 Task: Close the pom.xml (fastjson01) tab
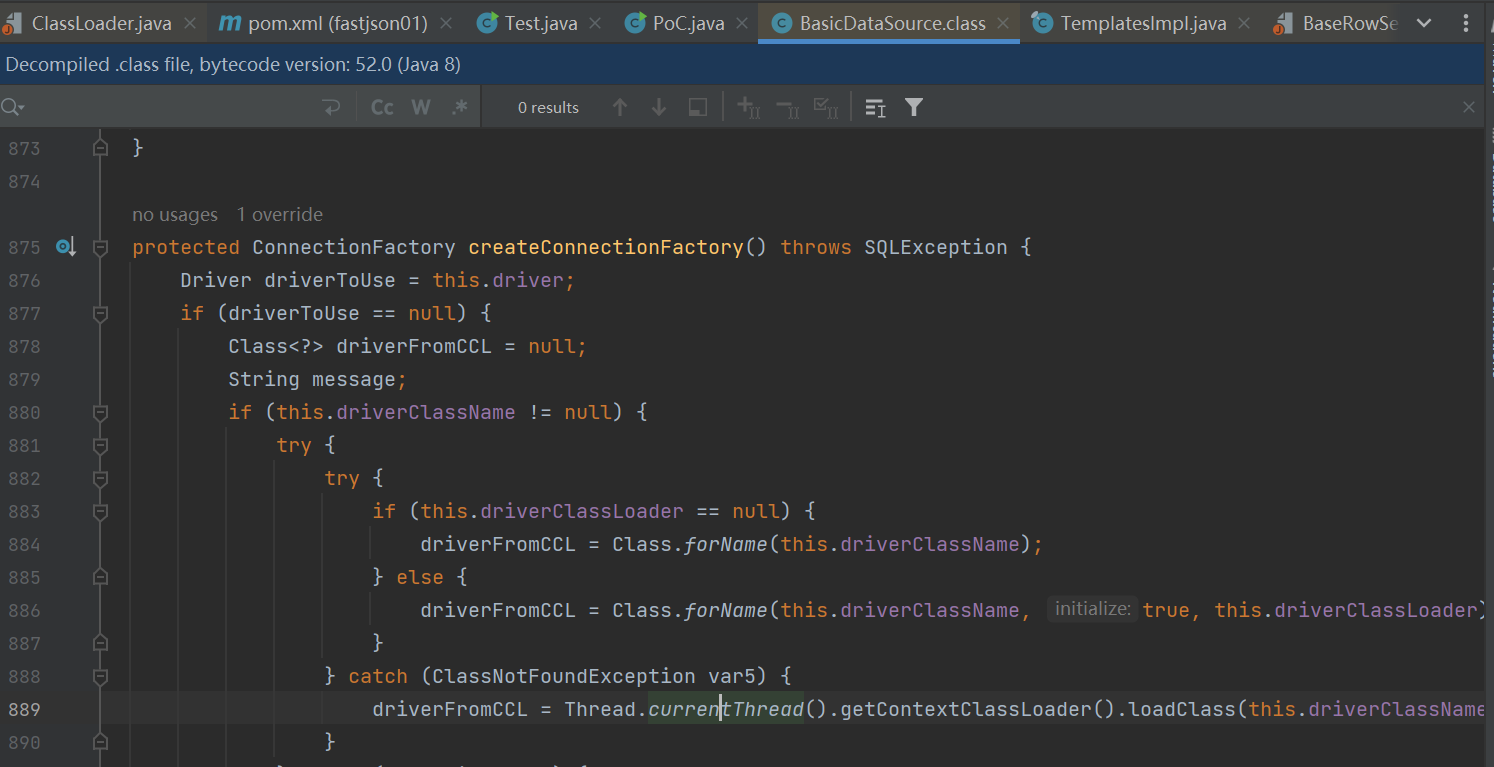click(x=445, y=23)
